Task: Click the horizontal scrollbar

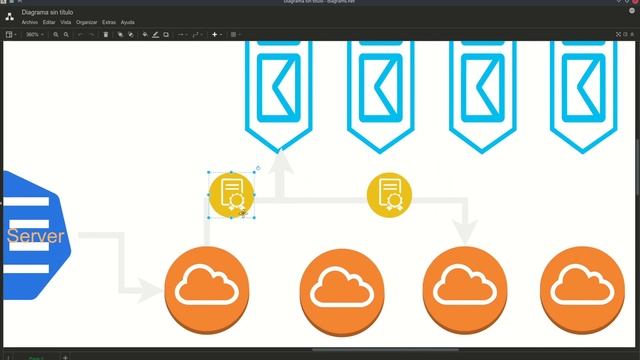Action: [385, 350]
